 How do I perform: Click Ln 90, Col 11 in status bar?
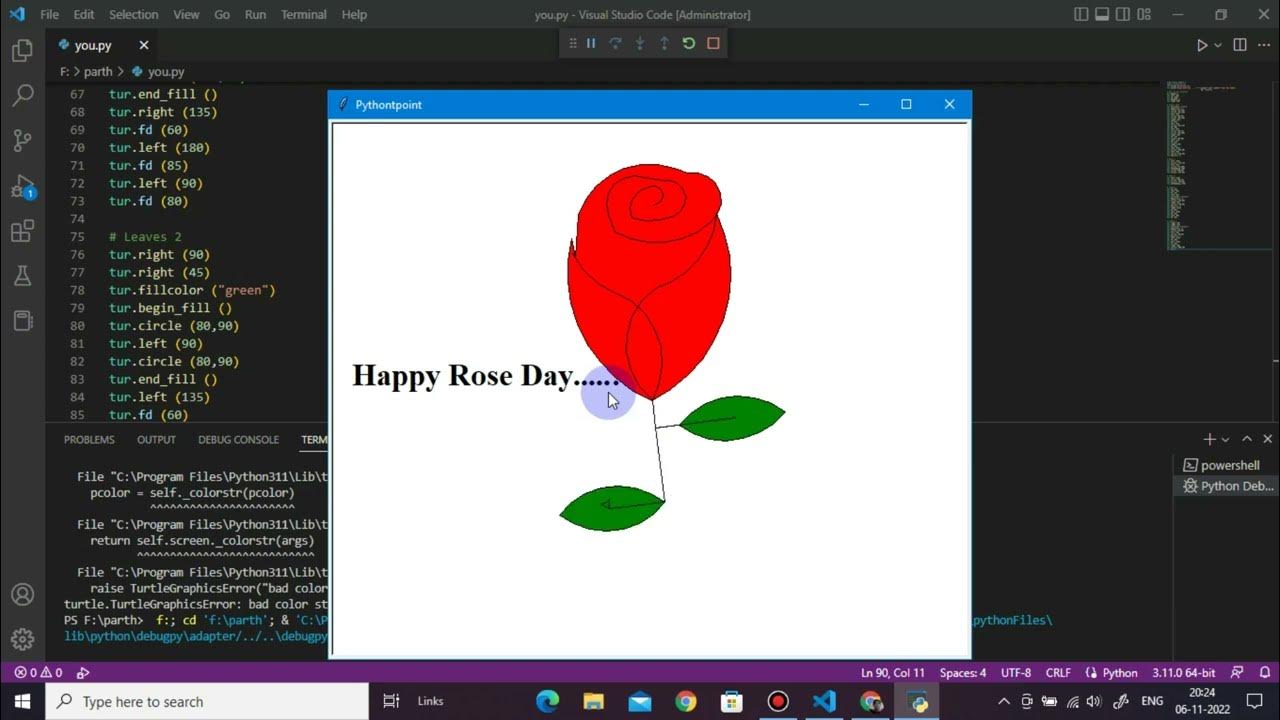tap(893, 673)
